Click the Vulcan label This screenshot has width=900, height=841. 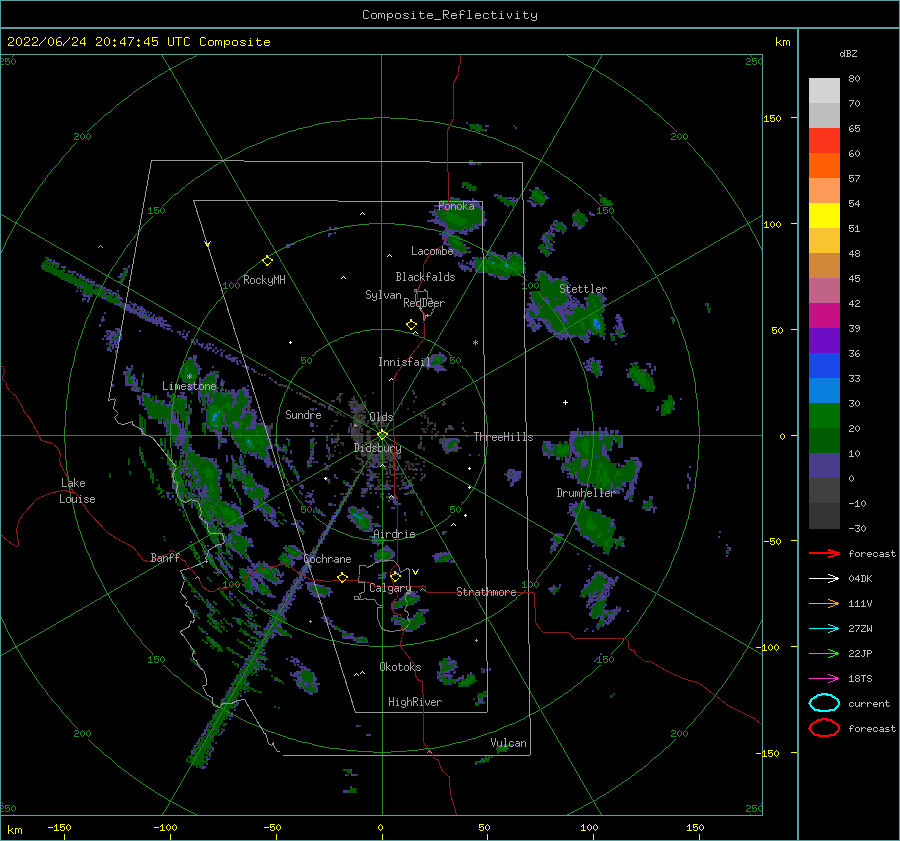[x=509, y=743]
